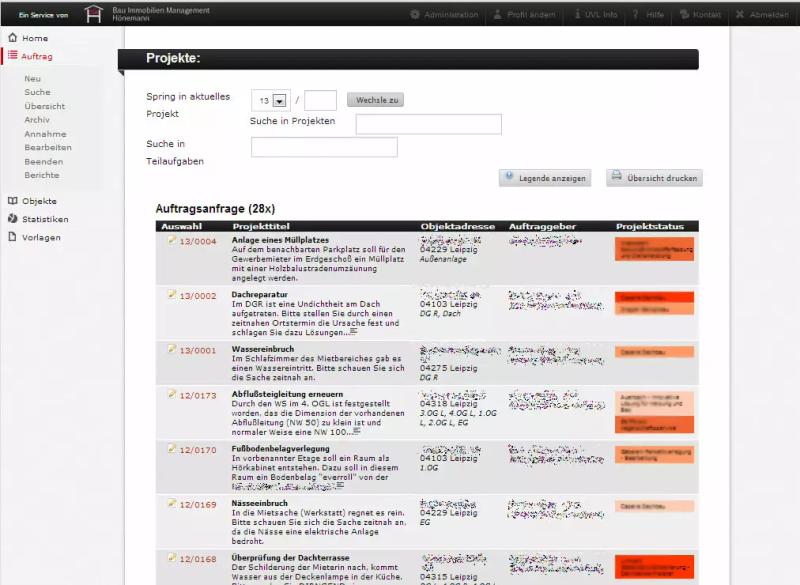Image resolution: width=800 pixels, height=585 pixels.
Task: Click the Übersicht drucken button
Action: [x=655, y=178]
